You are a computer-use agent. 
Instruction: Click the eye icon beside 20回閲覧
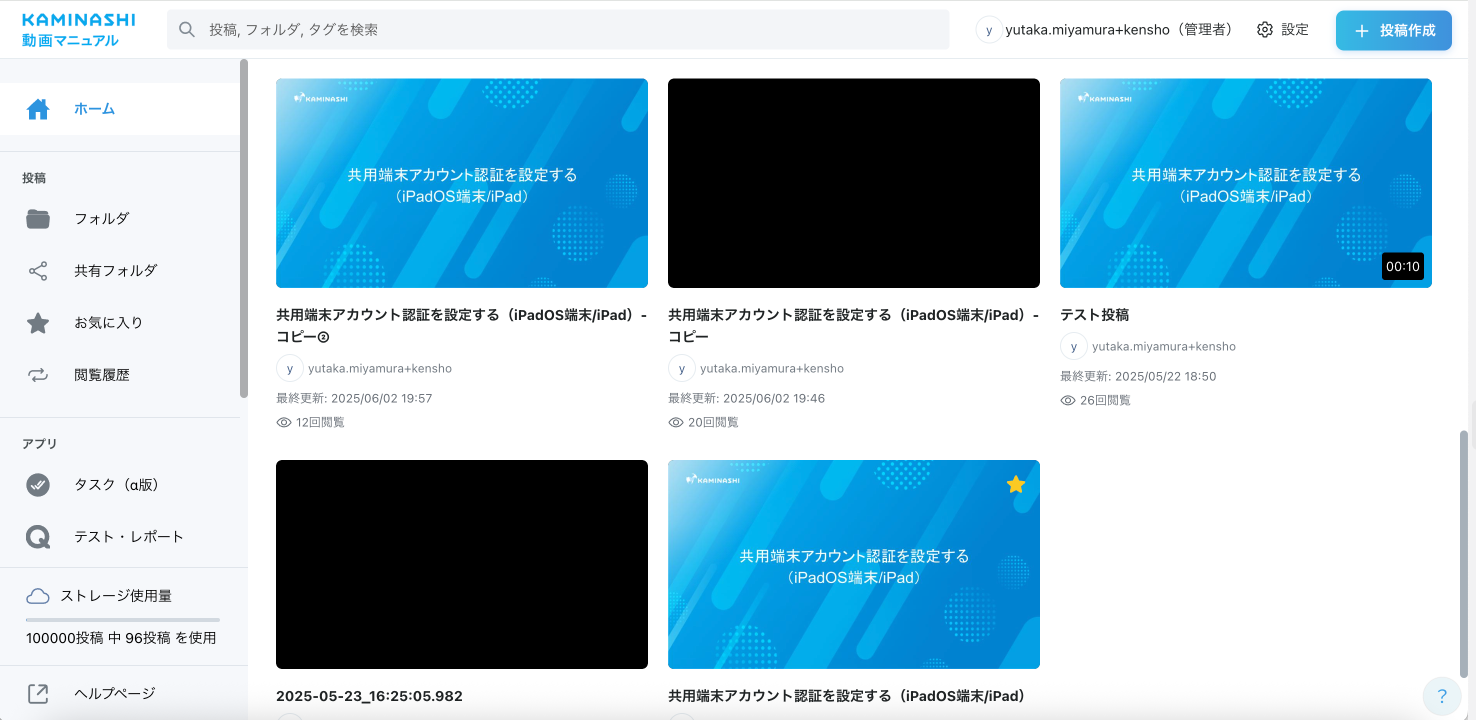pyautogui.click(x=676, y=422)
